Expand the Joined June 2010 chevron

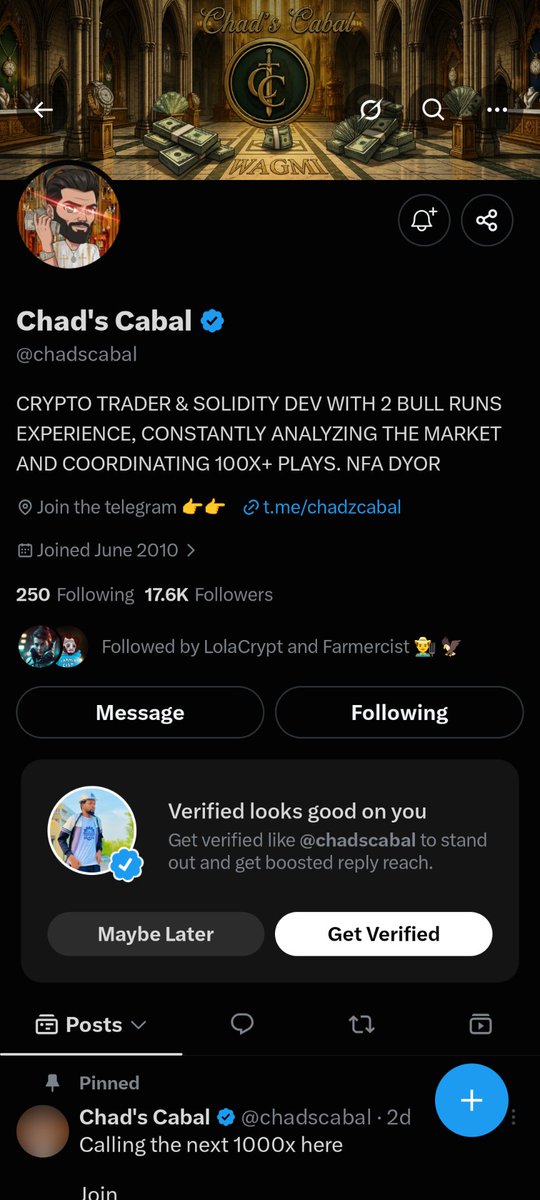point(191,550)
